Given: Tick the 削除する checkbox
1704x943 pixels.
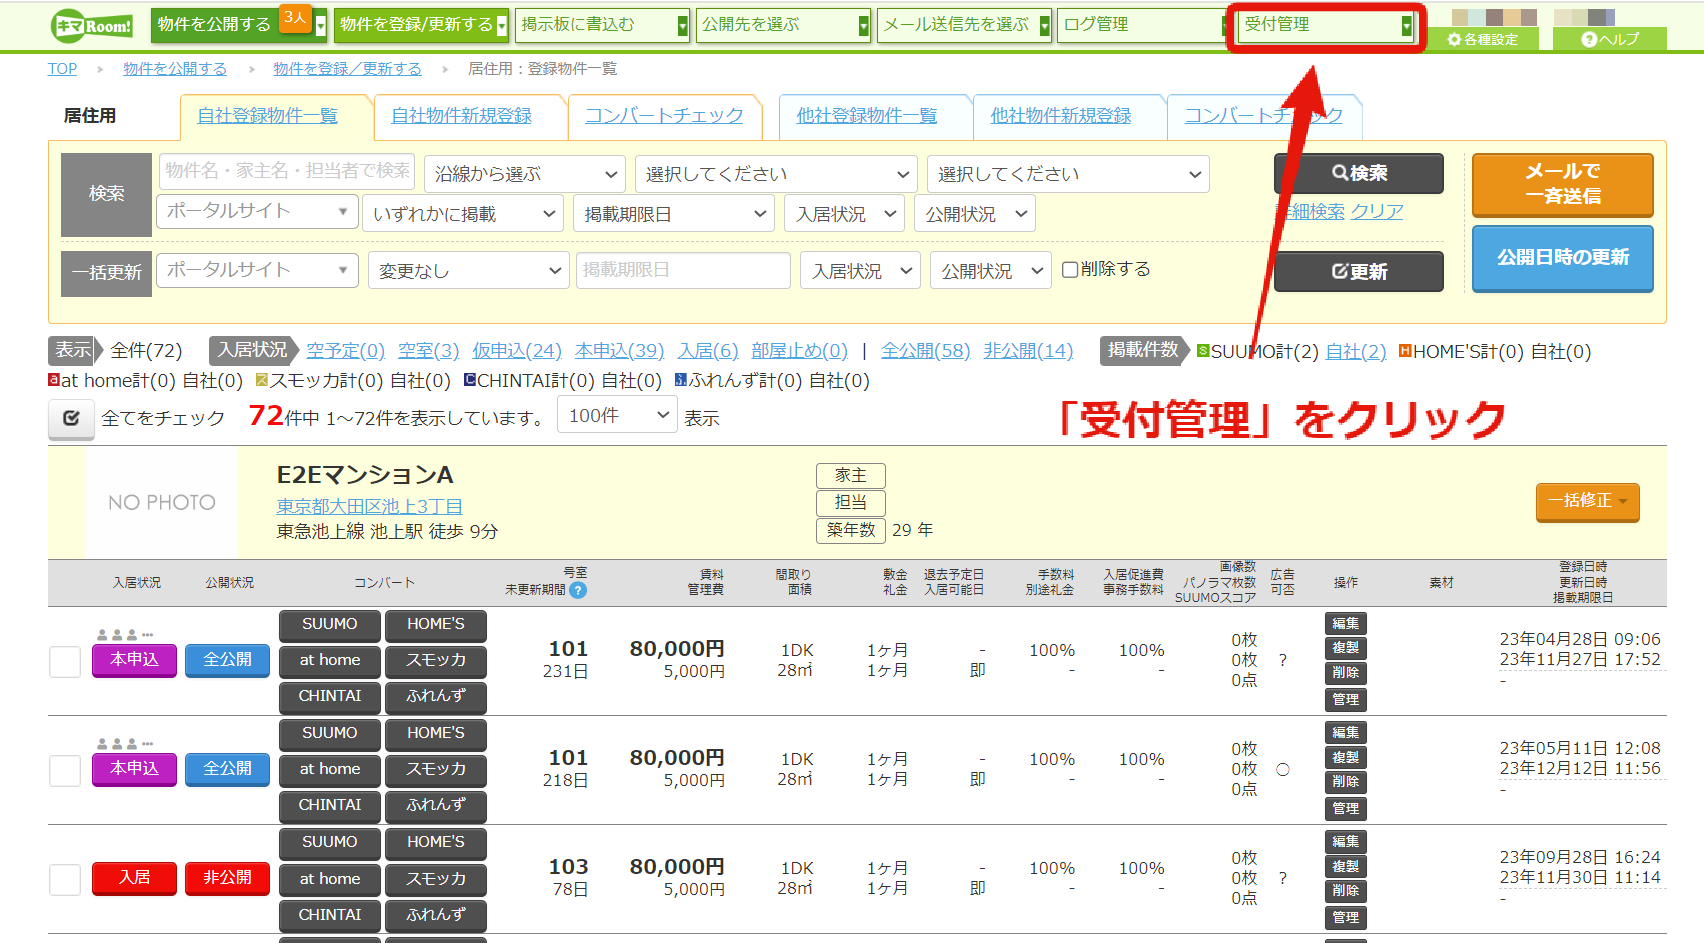Looking at the screenshot, I should 1070,269.
